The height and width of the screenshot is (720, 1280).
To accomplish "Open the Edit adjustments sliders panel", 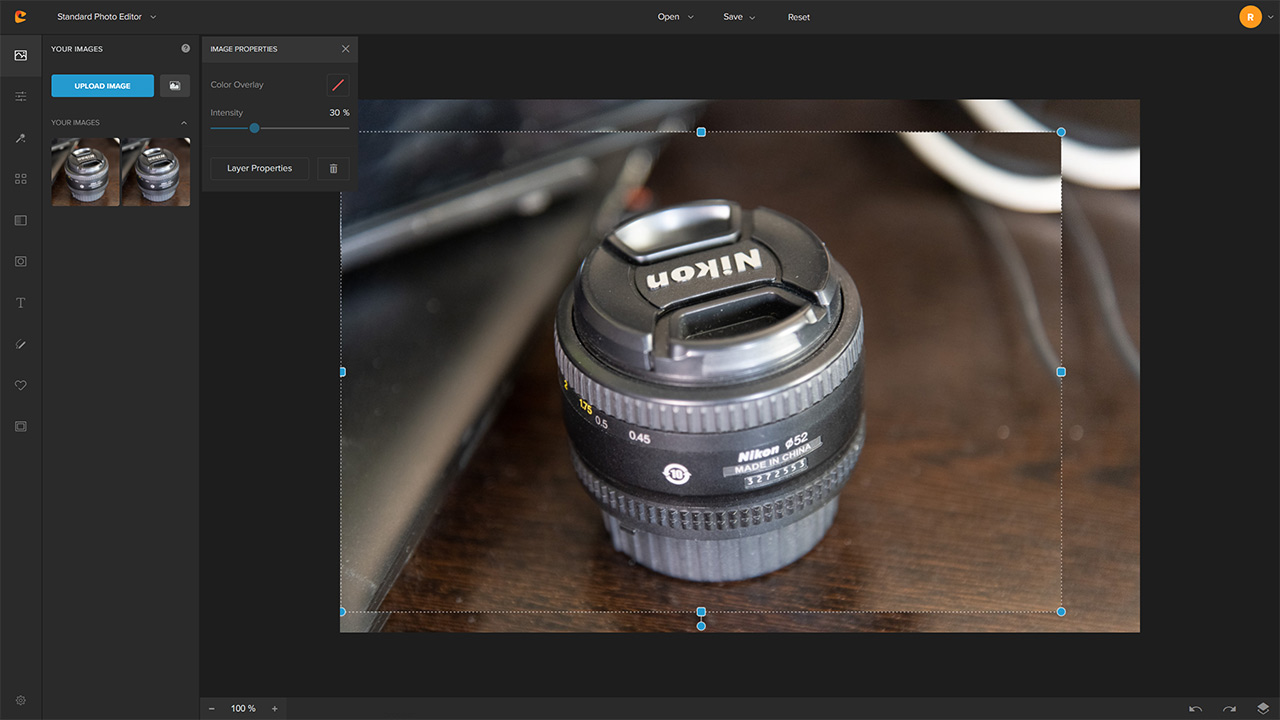I will click(20, 96).
